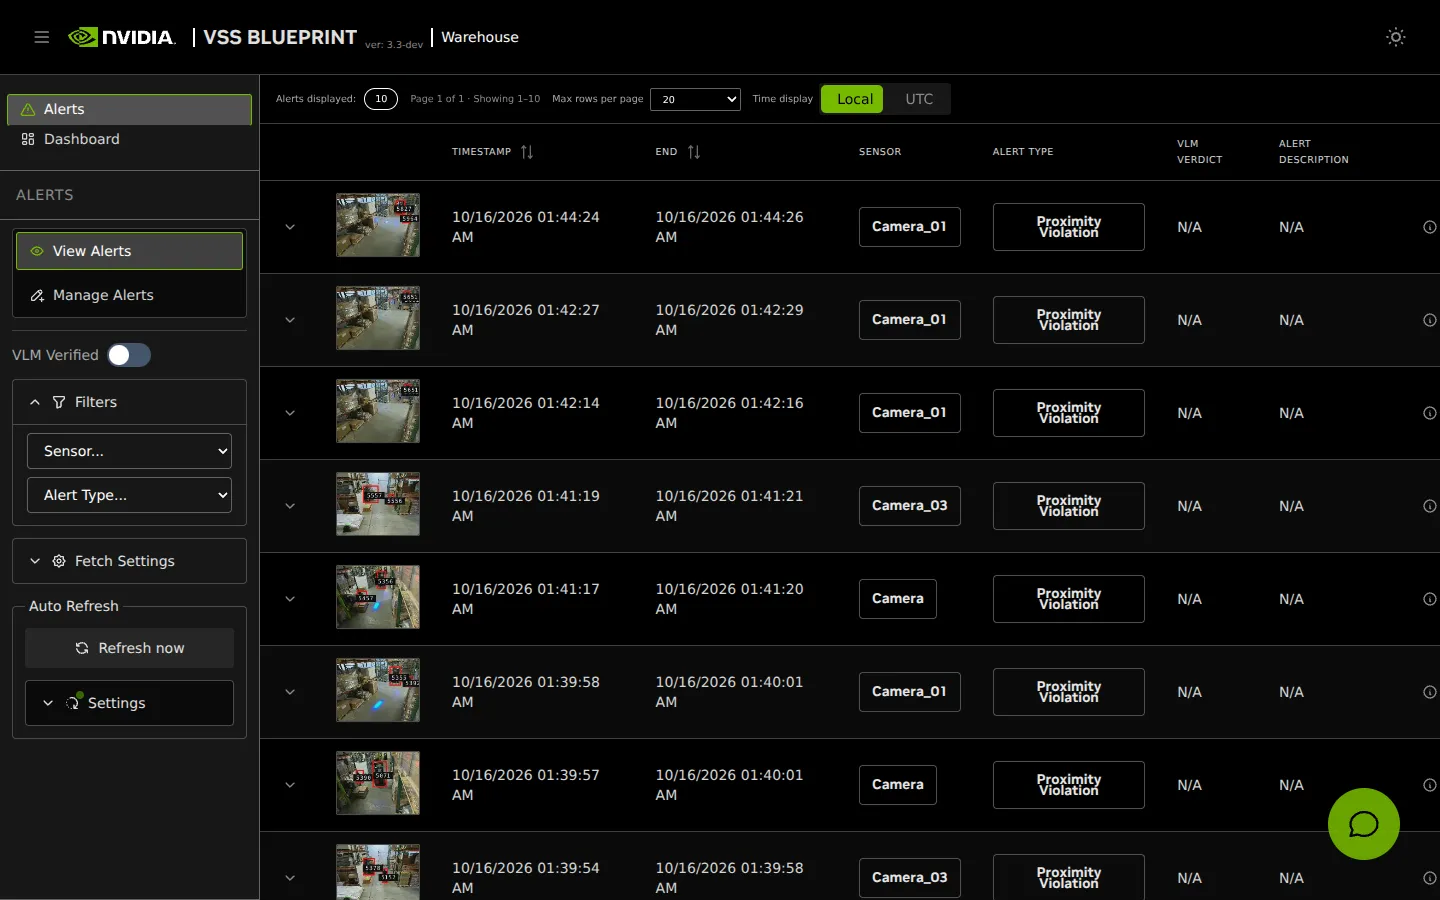Click Camera_01 sensor chip in 01:44:24 row

pyautogui.click(x=909, y=227)
